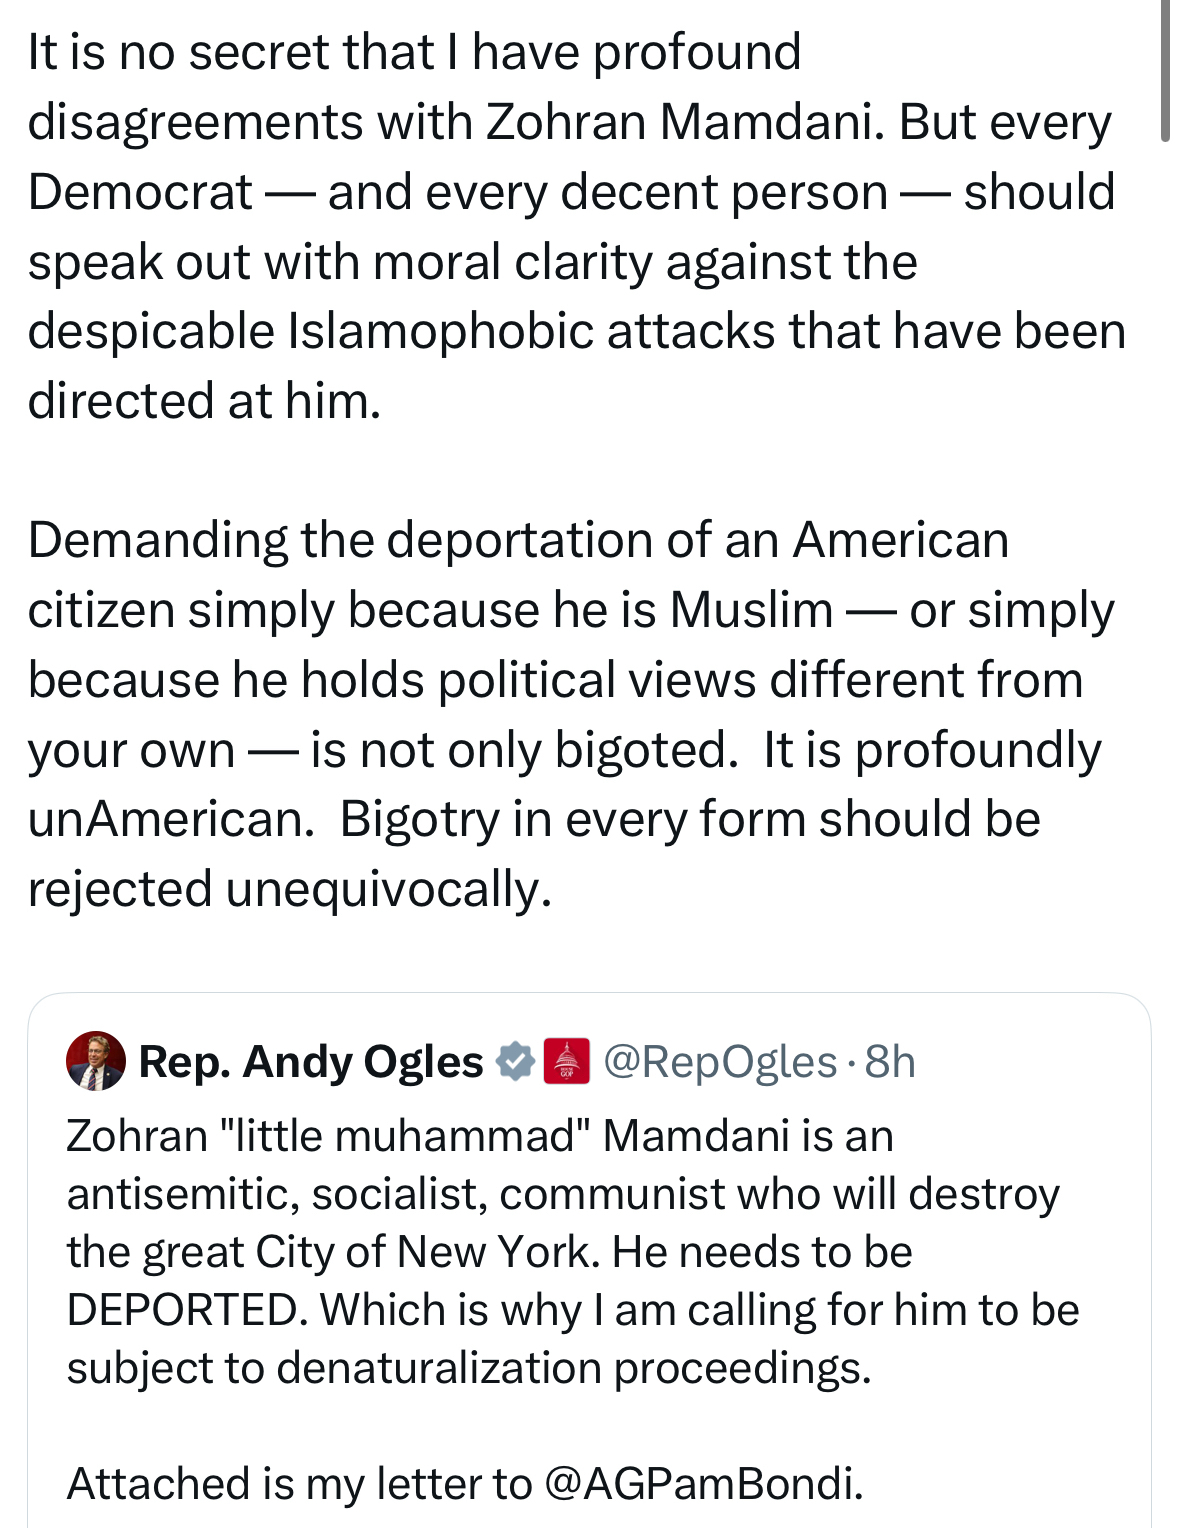Click Rep. Andy Ogles' profile avatar
Viewport: 1179px width, 1528px height.
point(96,1061)
